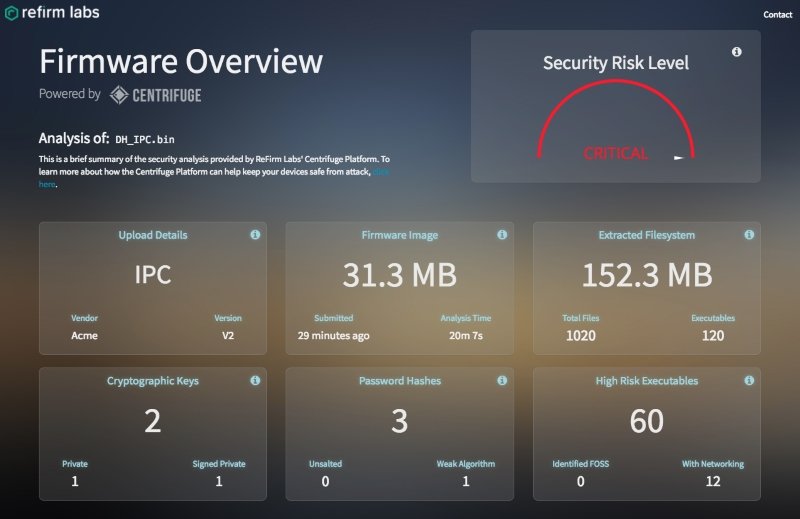This screenshot has height=519, width=800.
Task: Click the Upload Details title
Action: click(x=153, y=235)
